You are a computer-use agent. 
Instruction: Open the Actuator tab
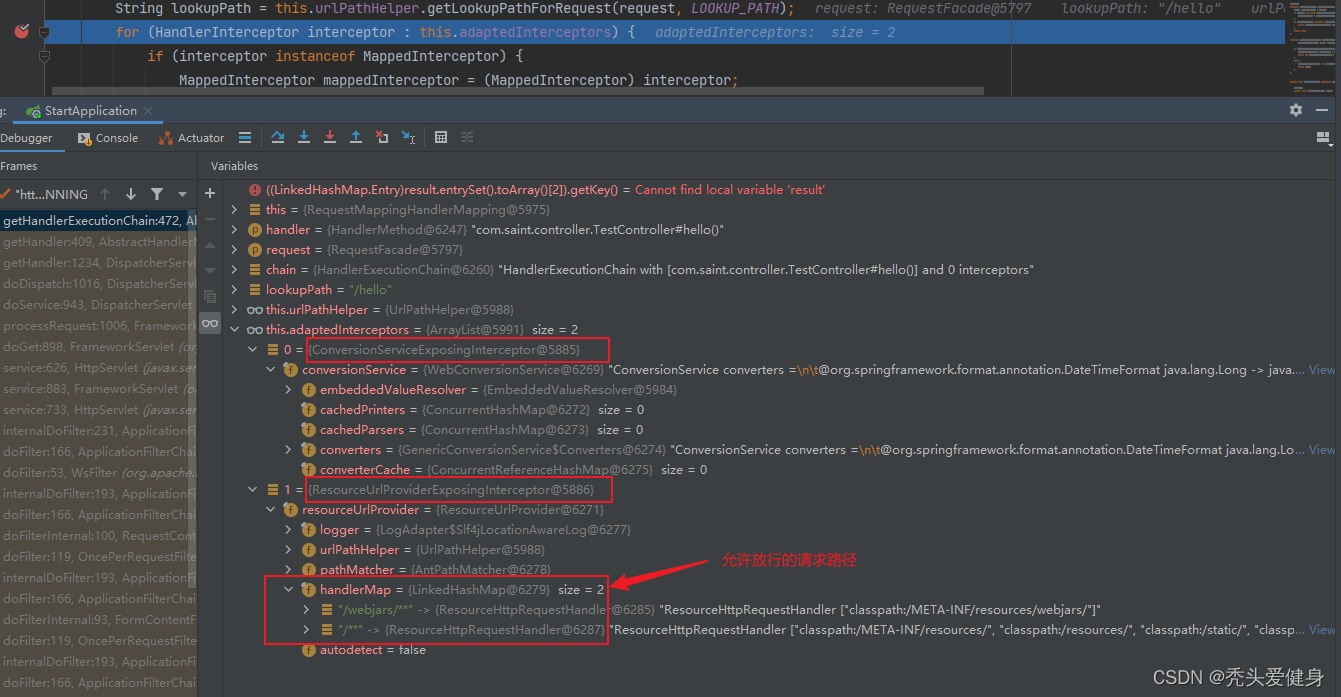coord(192,138)
